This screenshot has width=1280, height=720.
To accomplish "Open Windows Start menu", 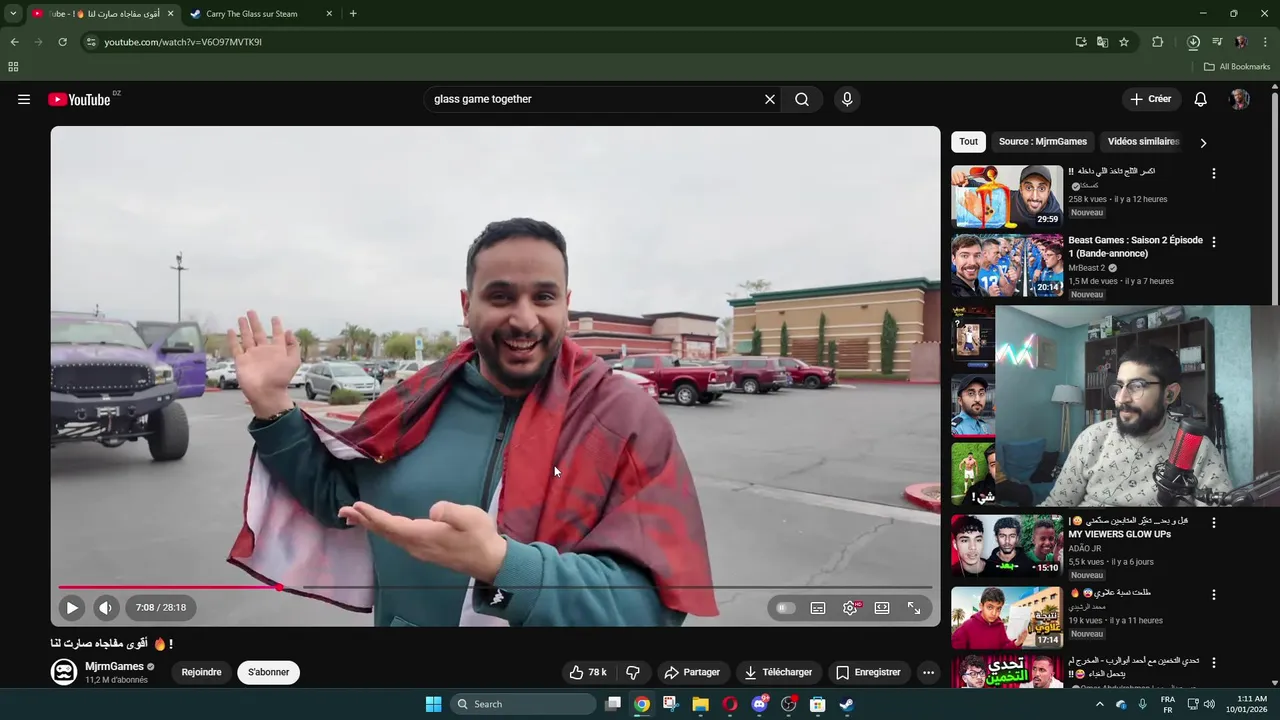I will 433,704.
